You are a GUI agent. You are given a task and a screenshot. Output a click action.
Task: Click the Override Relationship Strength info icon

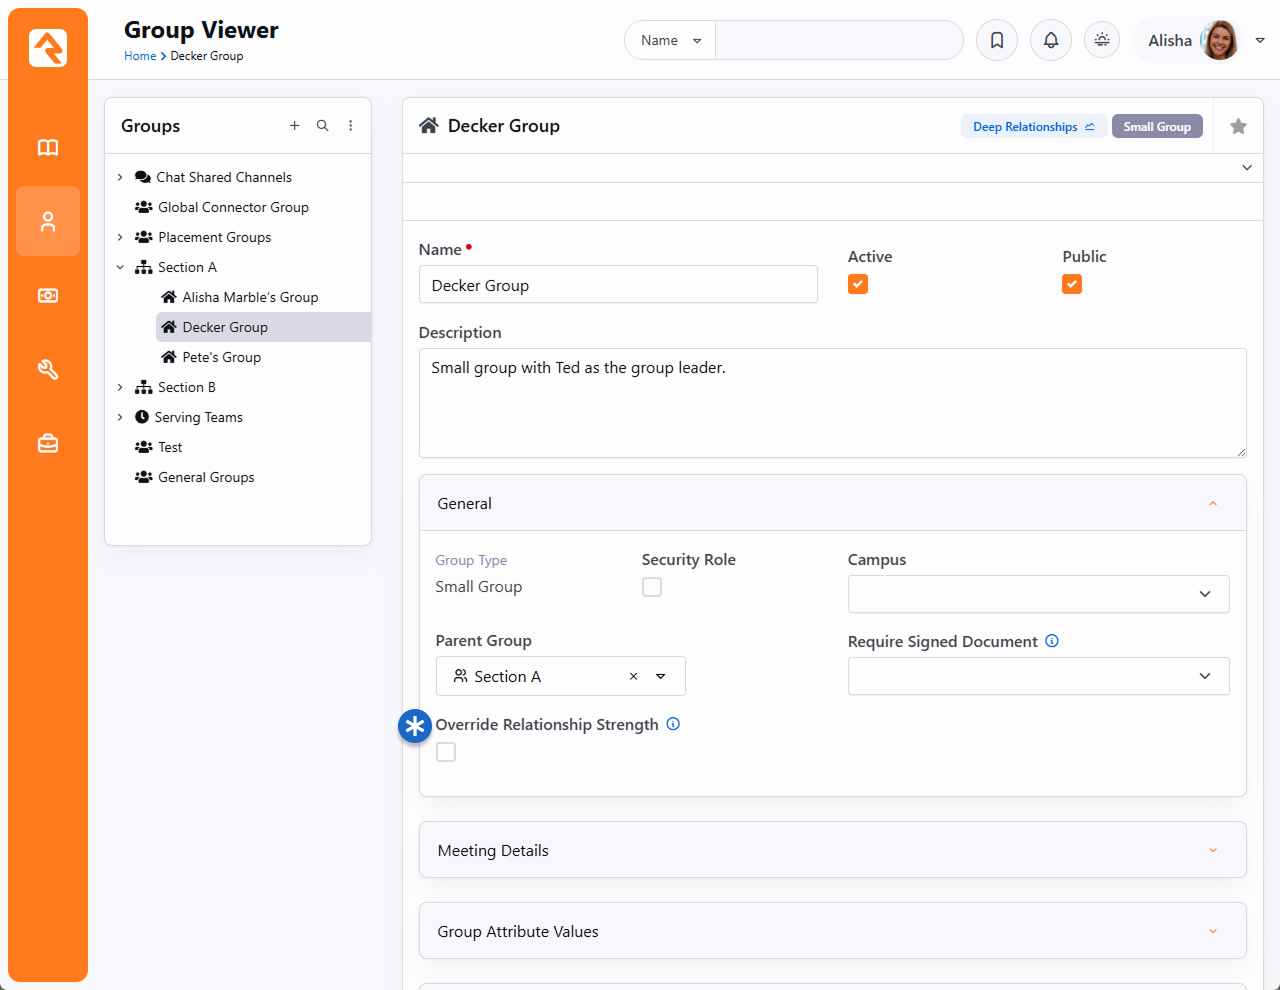(x=673, y=724)
